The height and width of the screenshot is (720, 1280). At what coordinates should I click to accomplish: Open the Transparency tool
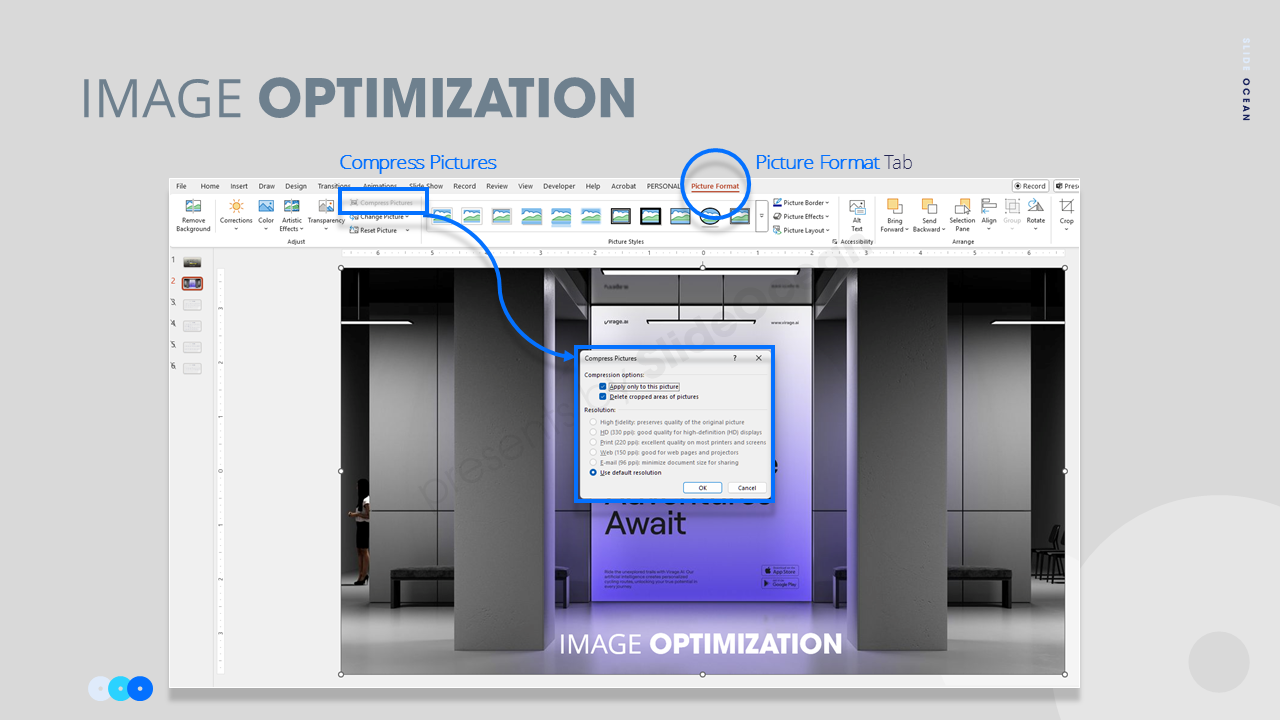(x=326, y=214)
